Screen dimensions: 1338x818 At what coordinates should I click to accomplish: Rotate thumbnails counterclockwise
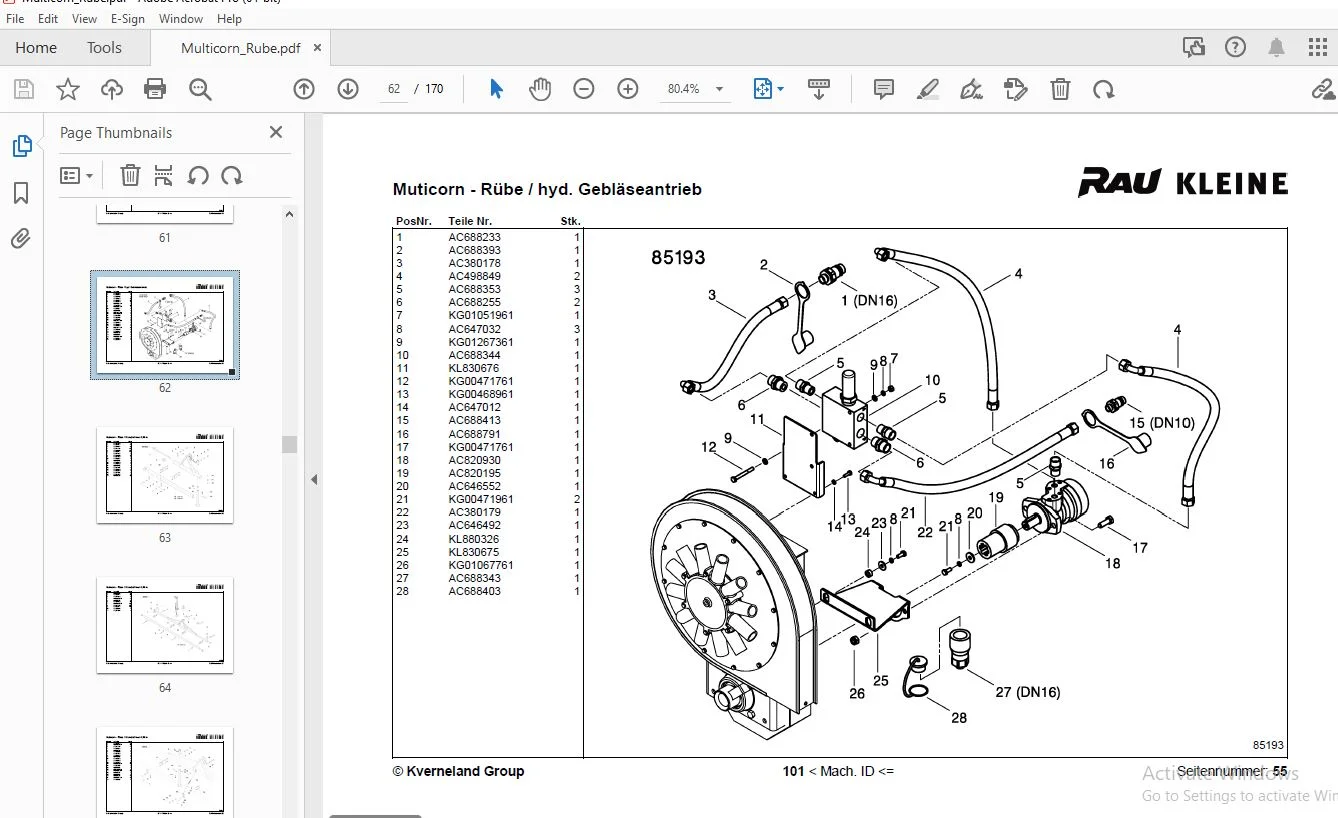[198, 176]
